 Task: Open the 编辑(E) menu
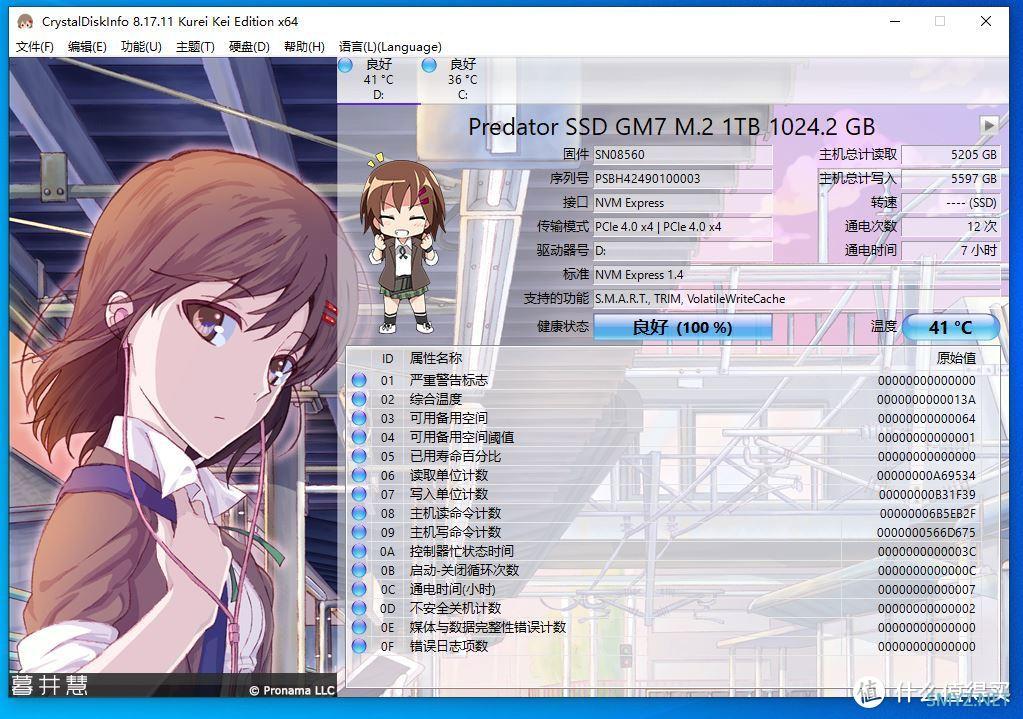(x=87, y=46)
